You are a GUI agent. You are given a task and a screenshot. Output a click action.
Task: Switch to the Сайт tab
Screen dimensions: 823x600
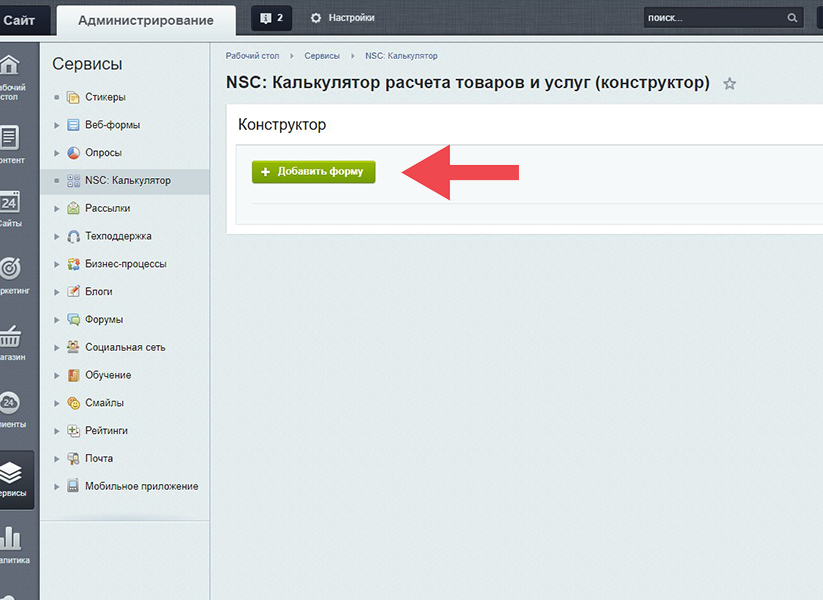(x=19, y=19)
